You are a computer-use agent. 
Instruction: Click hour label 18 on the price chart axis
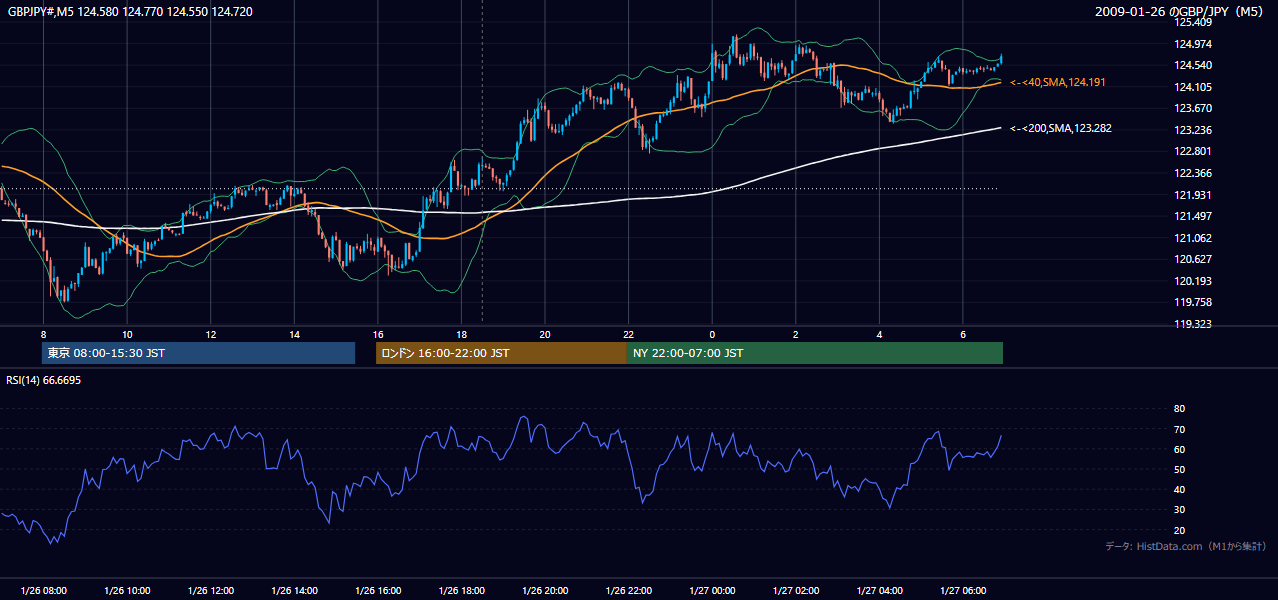pos(461,334)
